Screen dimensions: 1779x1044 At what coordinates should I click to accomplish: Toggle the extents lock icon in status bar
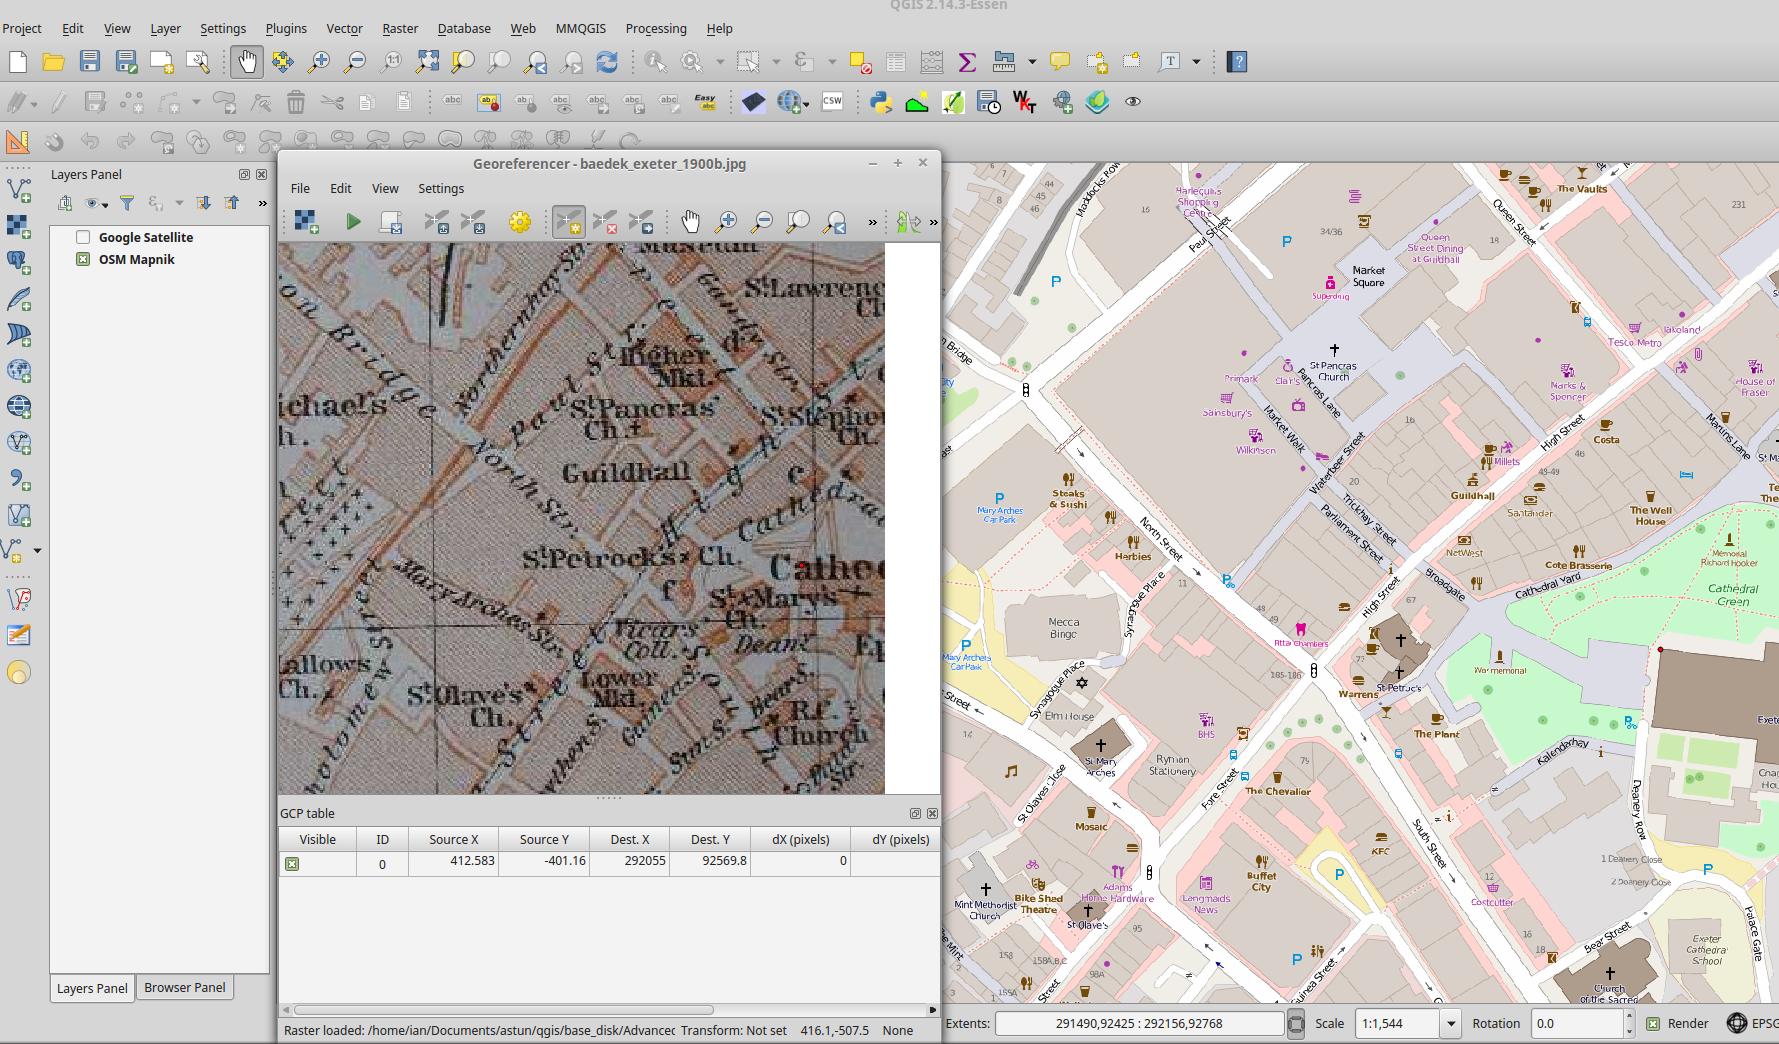point(1296,1023)
